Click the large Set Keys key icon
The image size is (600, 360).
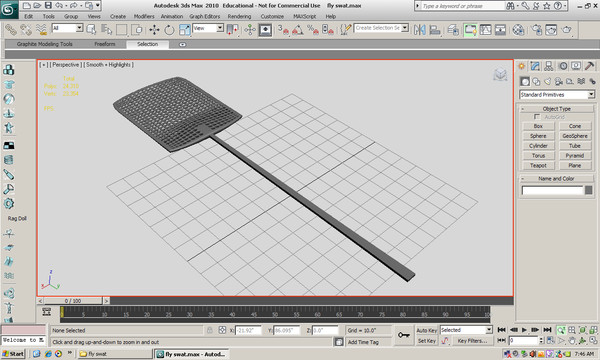tap(404, 335)
